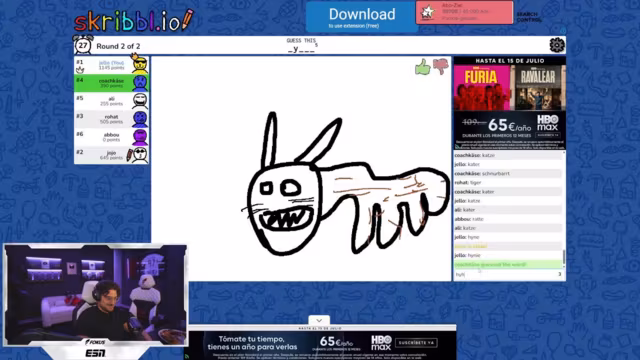Open the red banner ad at top
640x360 pixels.
[464, 12]
